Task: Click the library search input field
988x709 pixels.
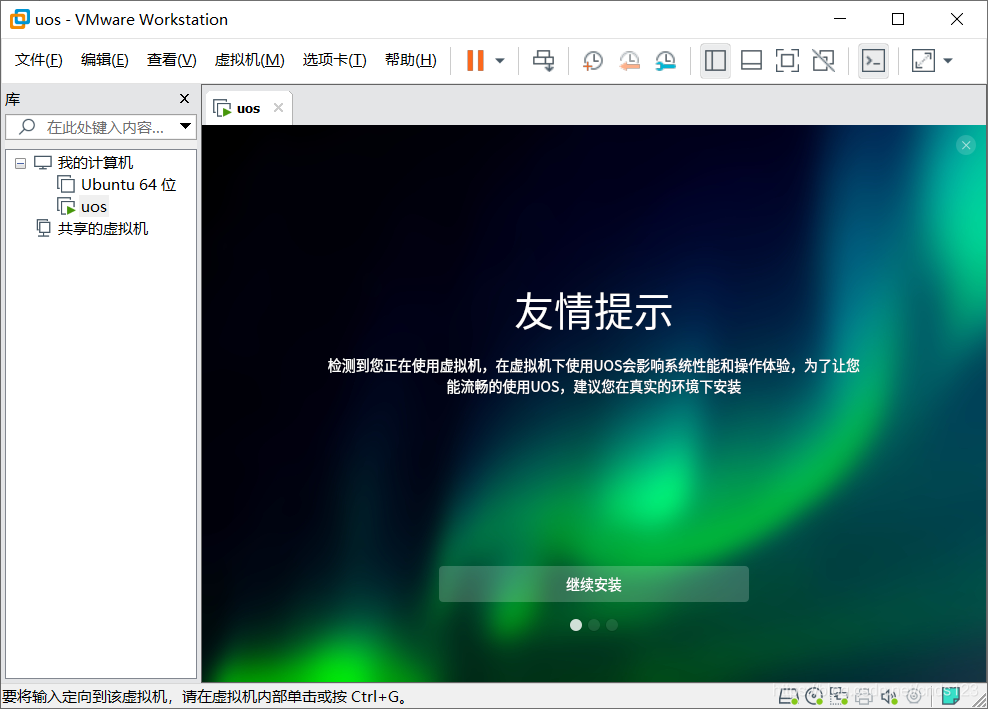Action: [x=101, y=127]
